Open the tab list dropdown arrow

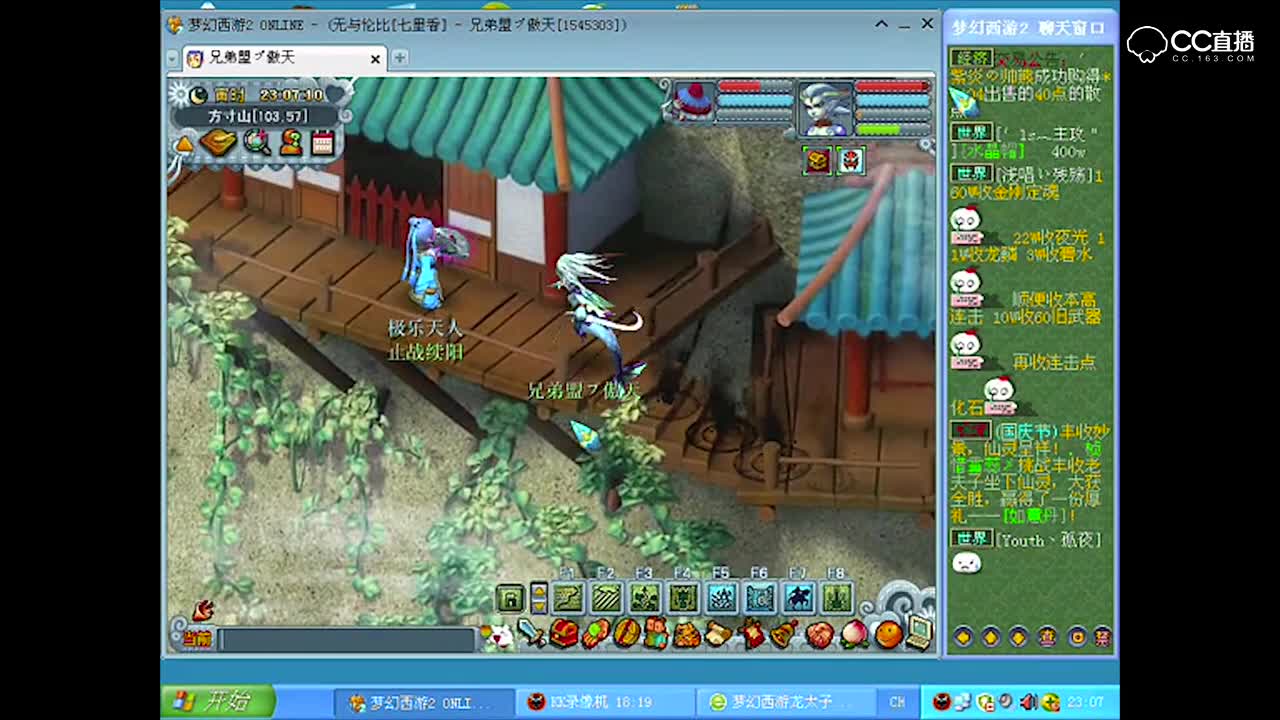[x=172, y=58]
